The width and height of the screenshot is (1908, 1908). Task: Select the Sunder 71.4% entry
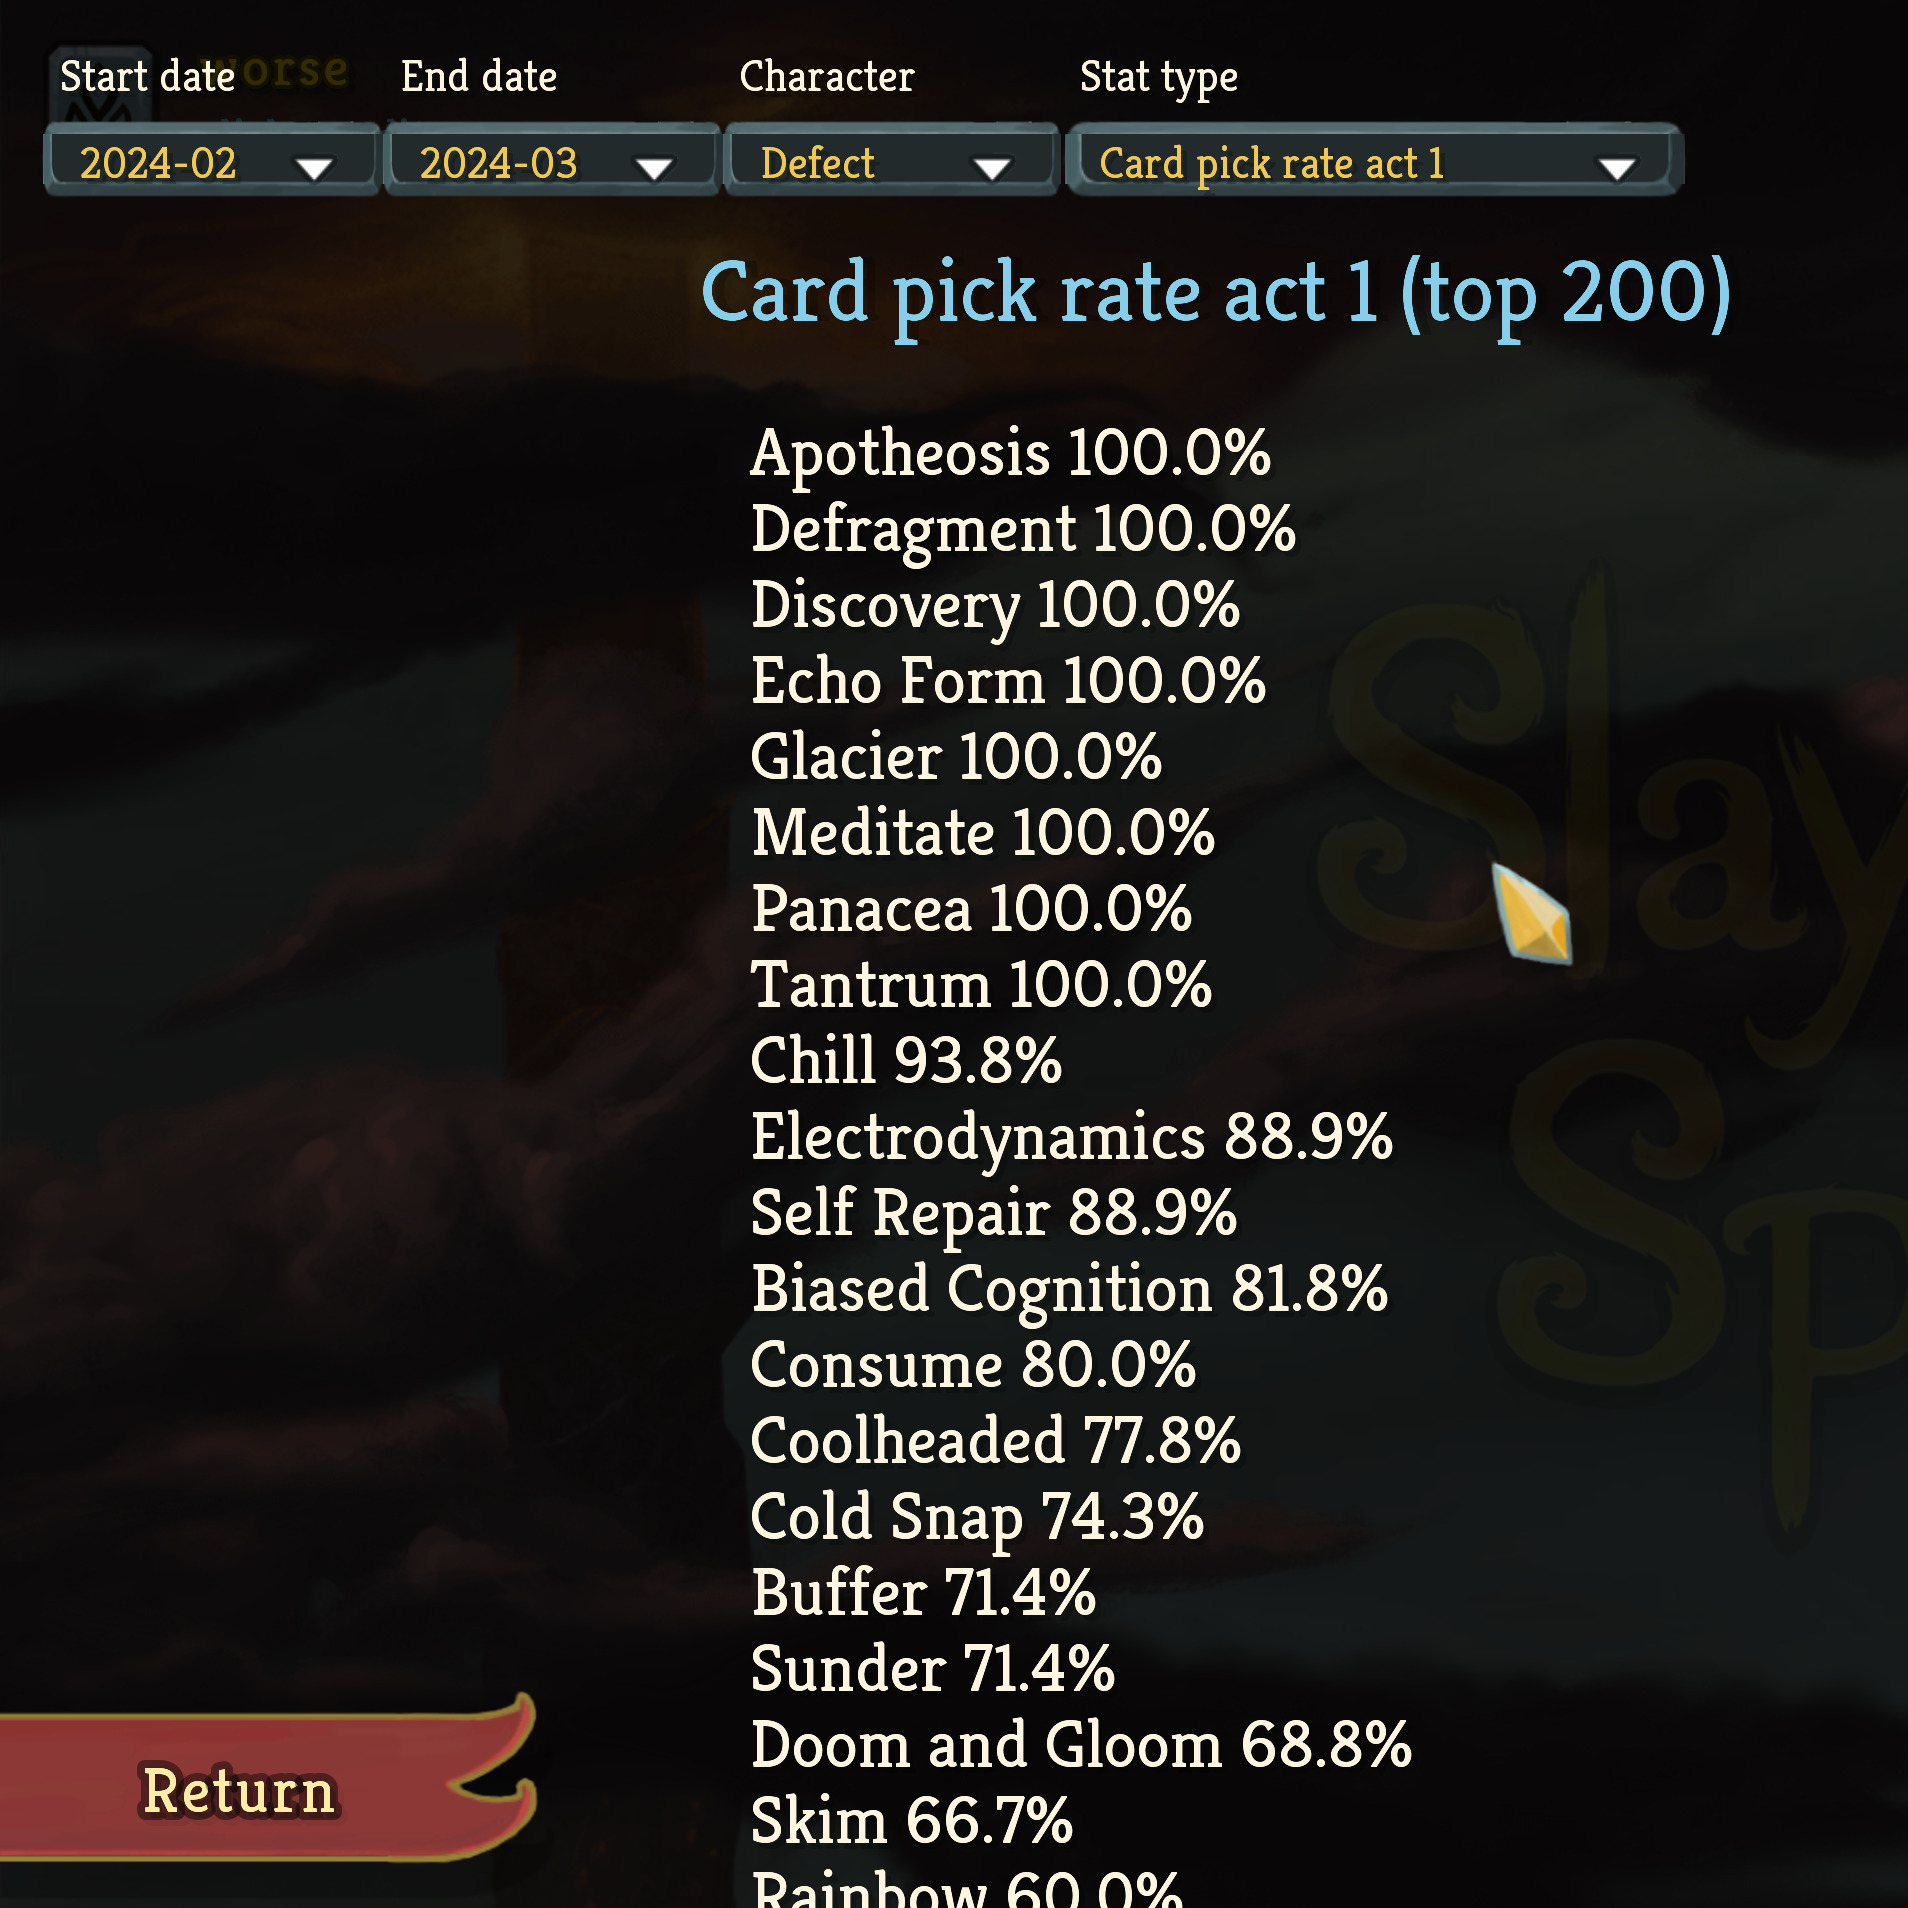[933, 1669]
